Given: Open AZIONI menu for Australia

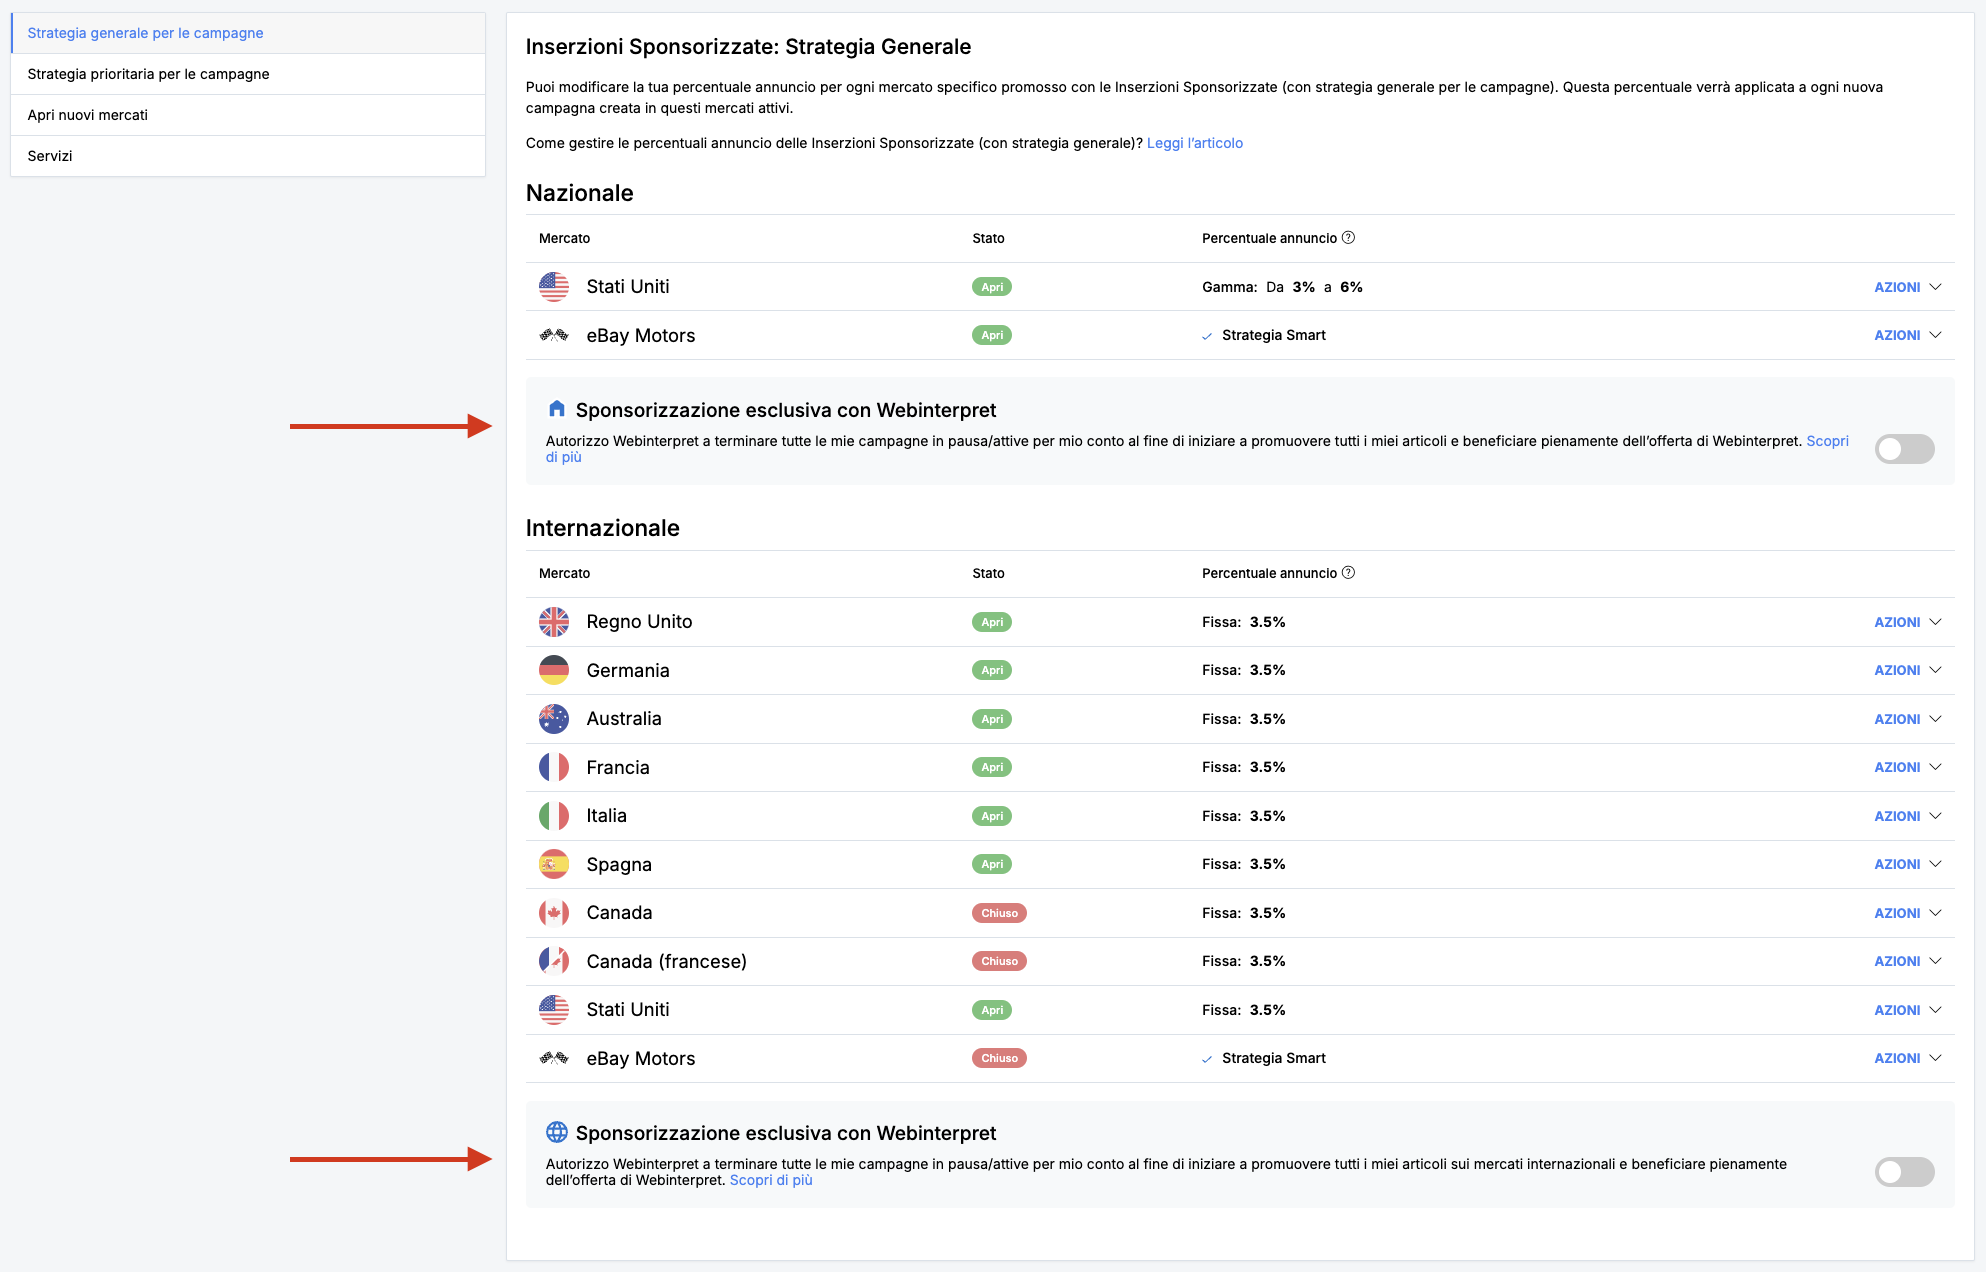Looking at the screenshot, I should click(1907, 719).
